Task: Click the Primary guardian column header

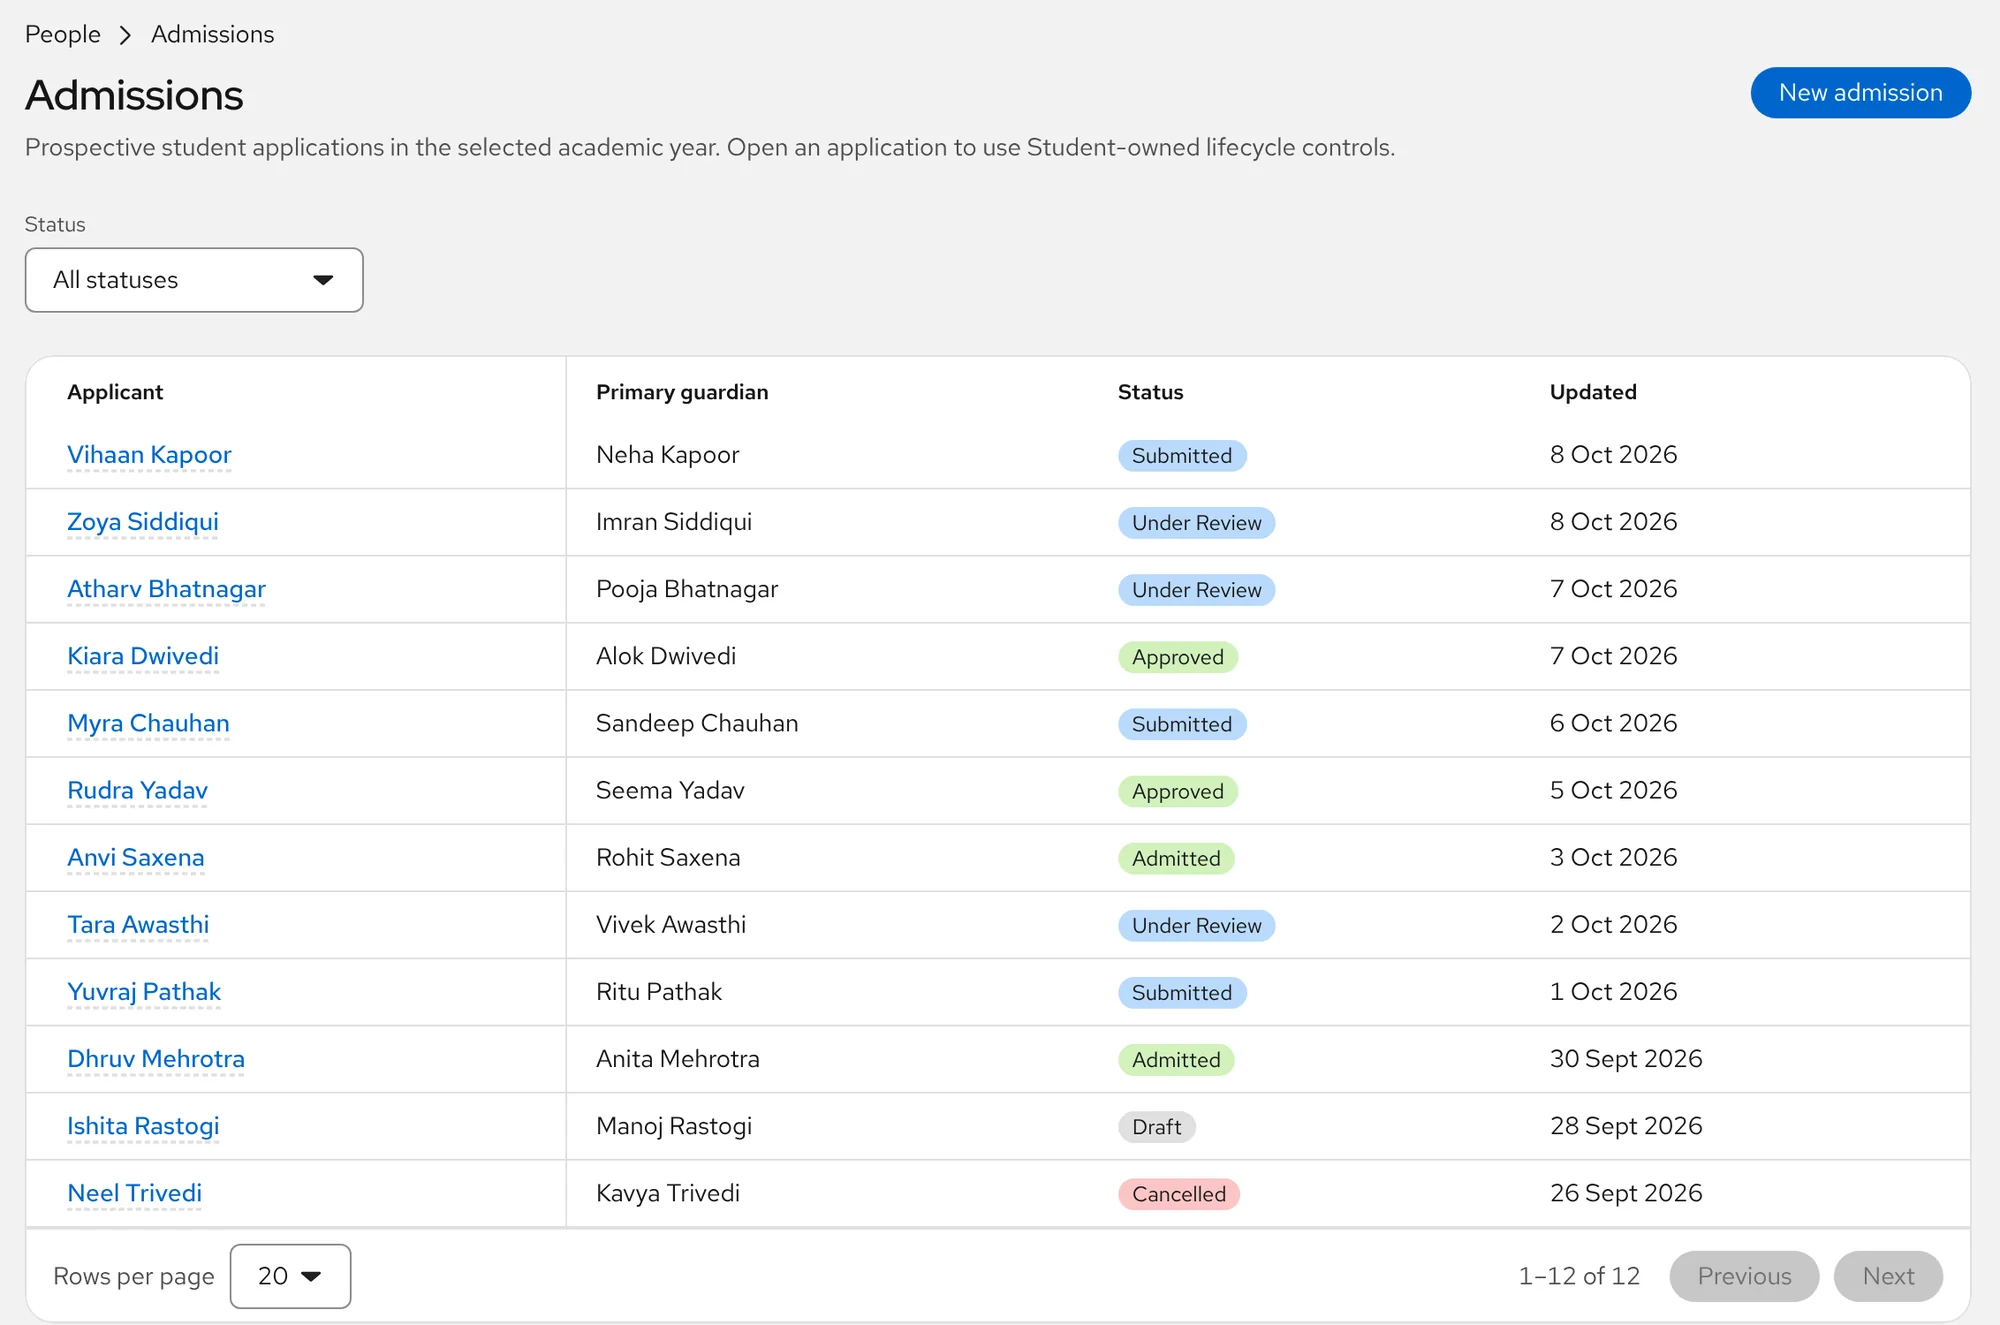Action: click(x=682, y=392)
